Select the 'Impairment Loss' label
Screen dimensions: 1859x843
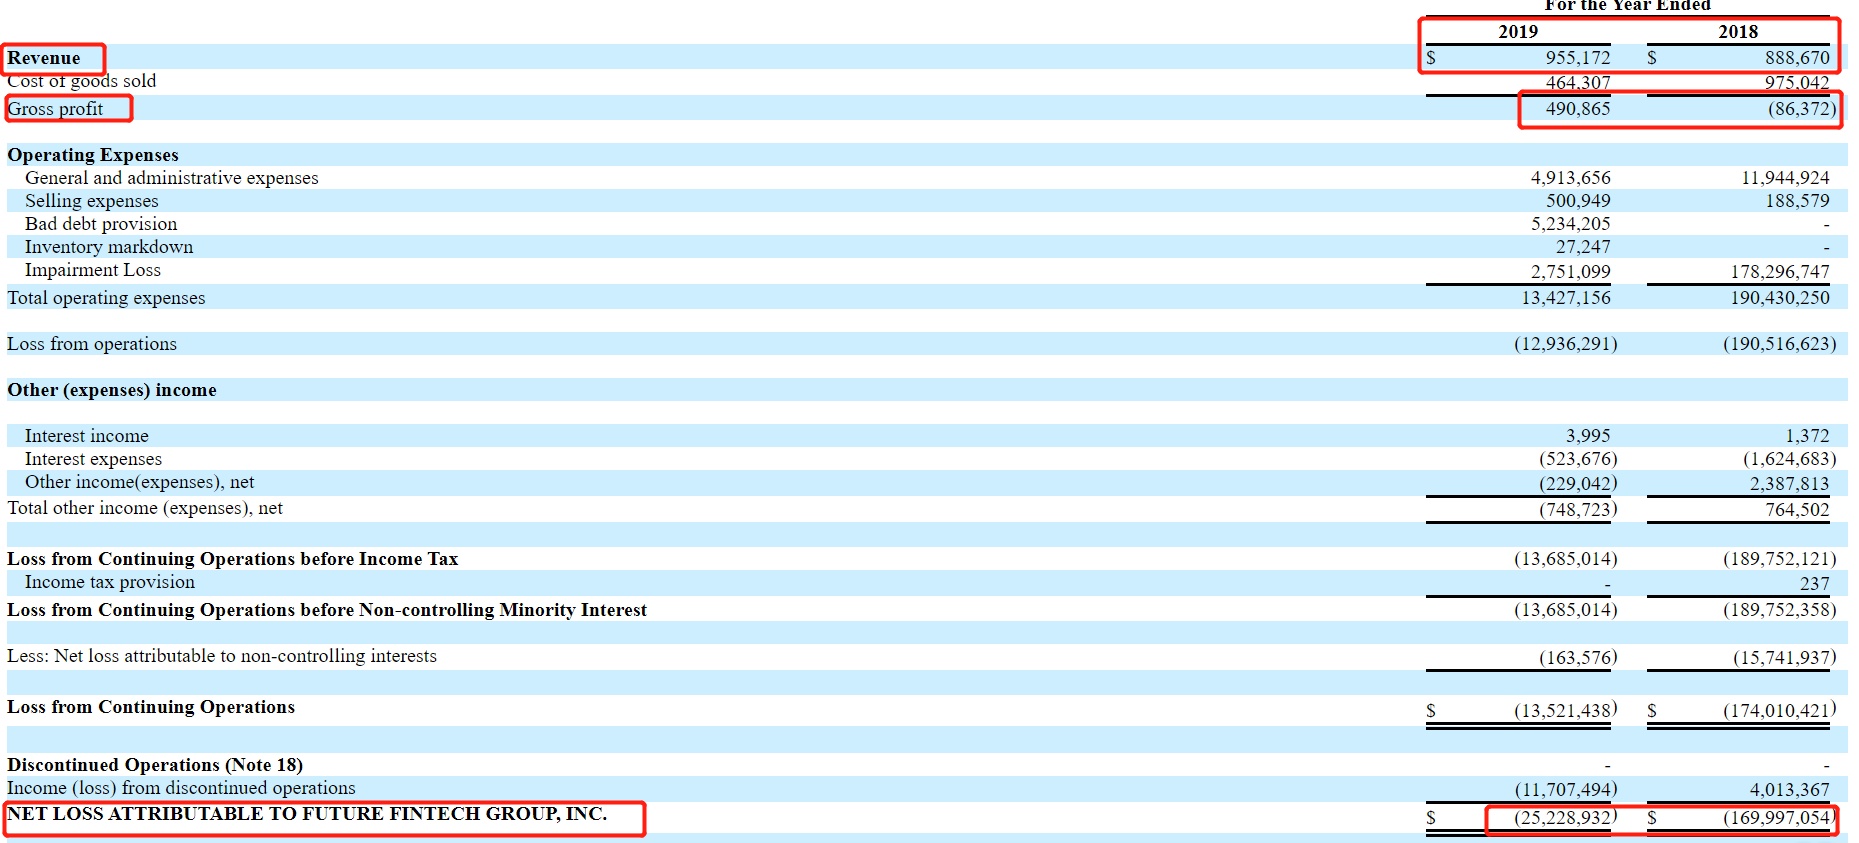click(93, 270)
